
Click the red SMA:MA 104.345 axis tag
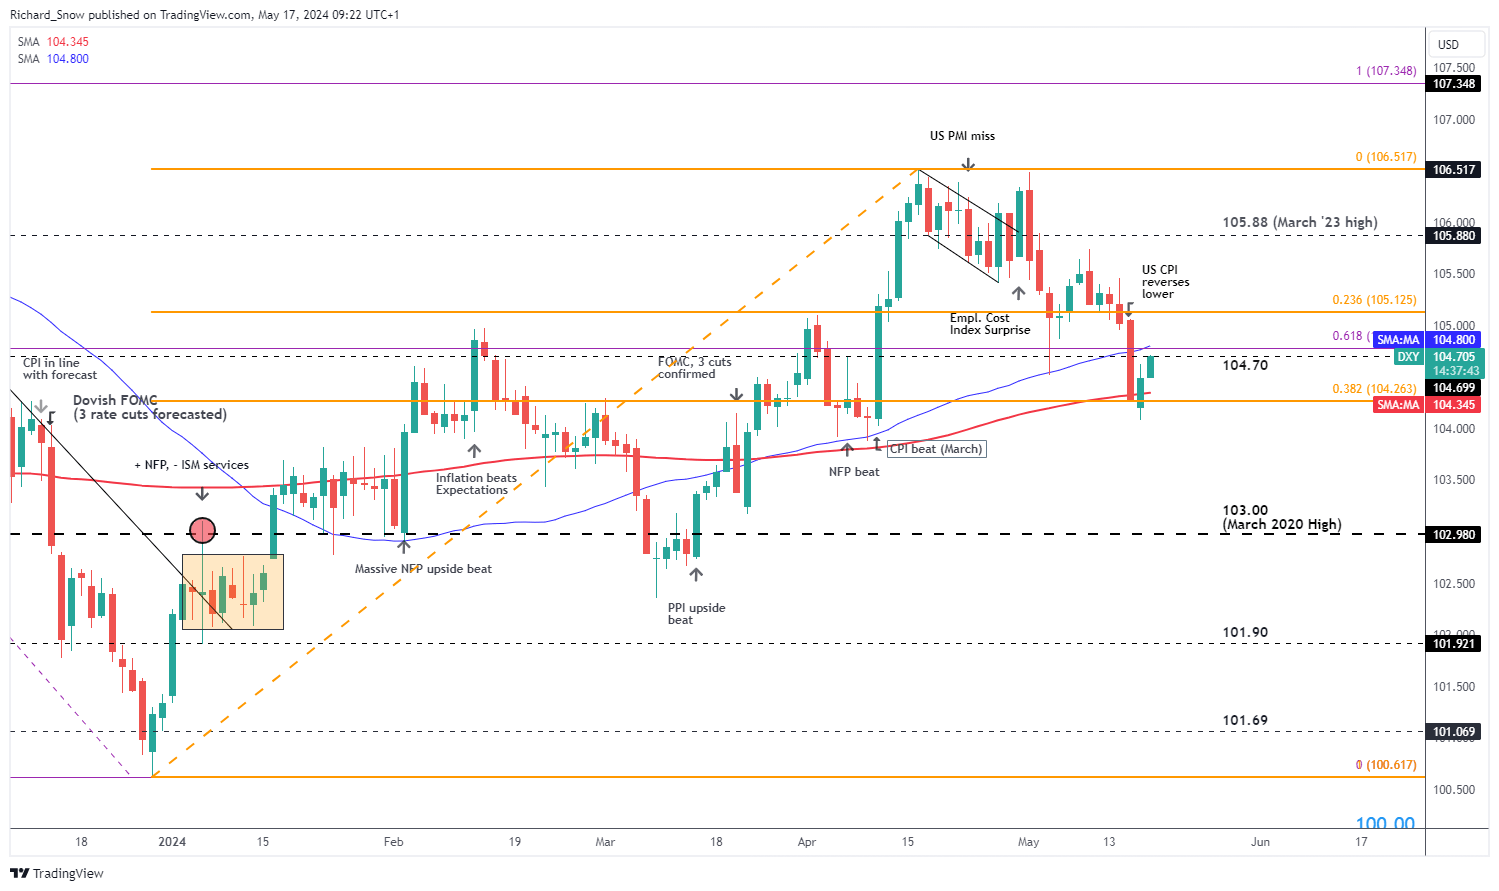(x=1427, y=405)
